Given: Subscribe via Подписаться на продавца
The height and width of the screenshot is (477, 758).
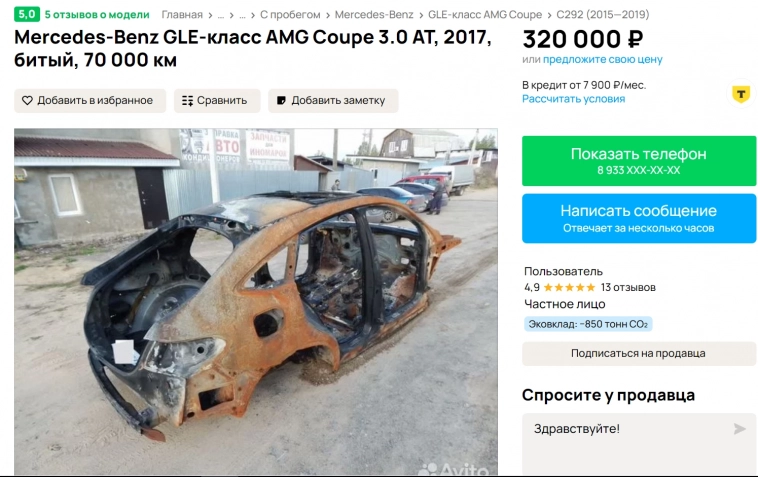Looking at the screenshot, I should [639, 353].
